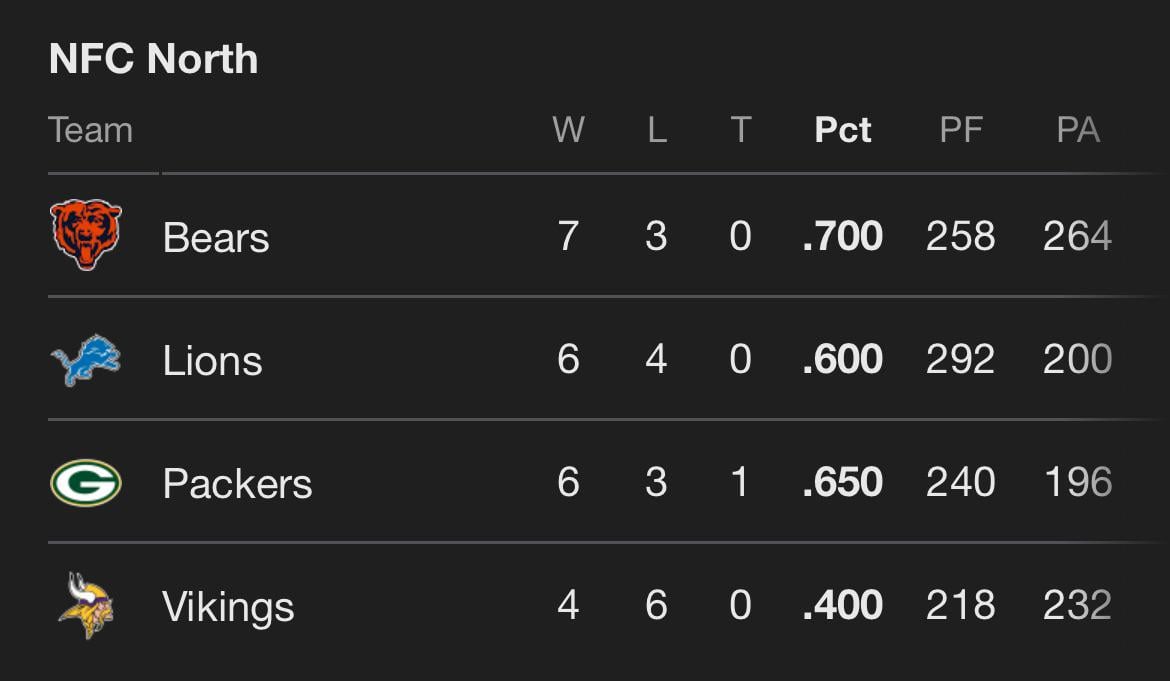The image size is (1170, 681).
Task: Select the NFC North division heading
Action: [x=154, y=60]
